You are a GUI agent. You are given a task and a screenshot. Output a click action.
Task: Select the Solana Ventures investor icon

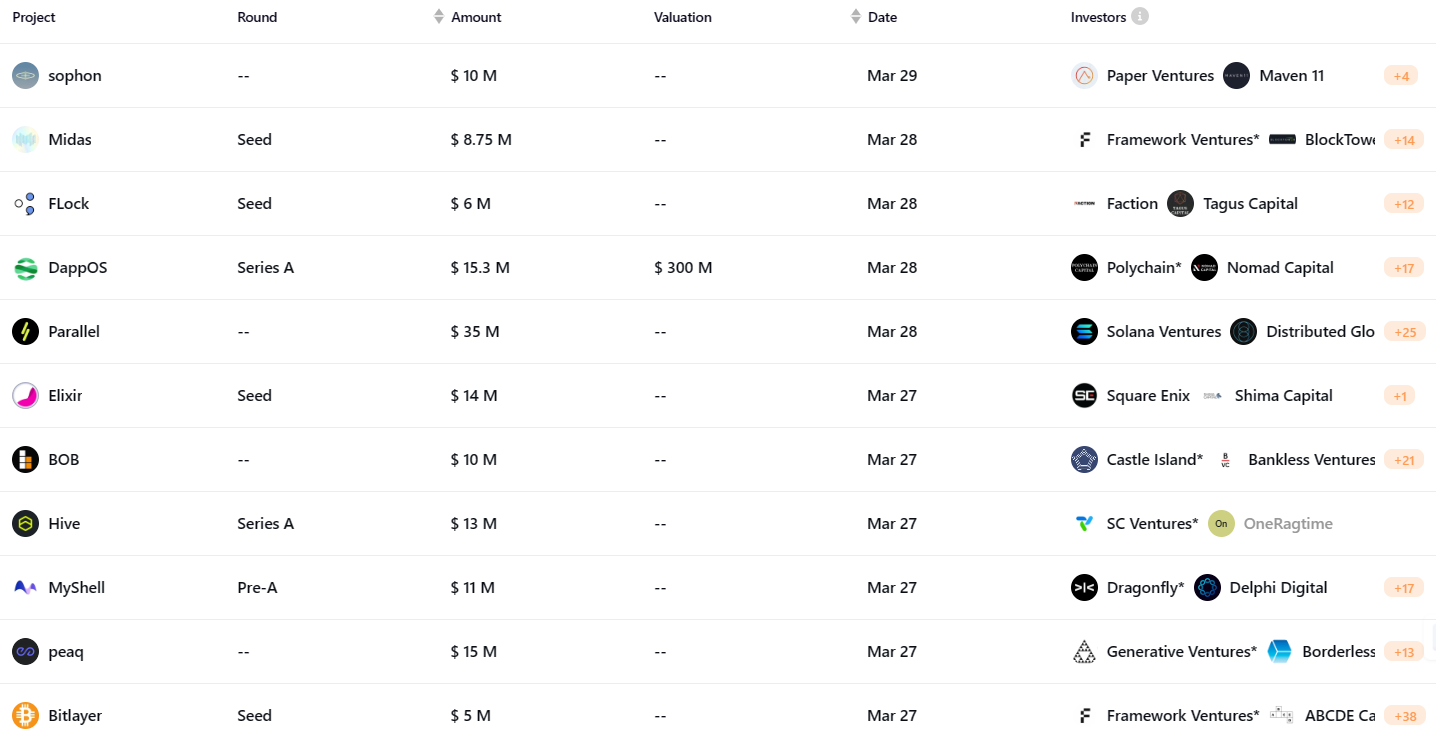tap(1084, 332)
